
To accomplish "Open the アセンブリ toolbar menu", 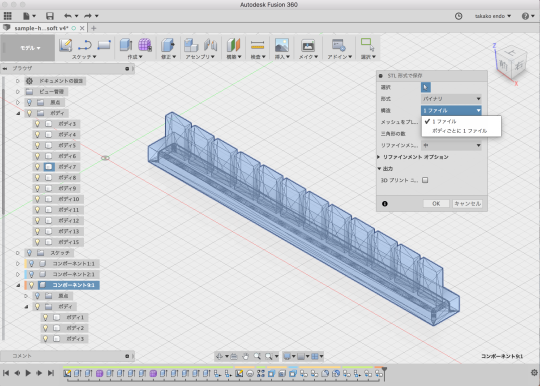I will (200, 57).
